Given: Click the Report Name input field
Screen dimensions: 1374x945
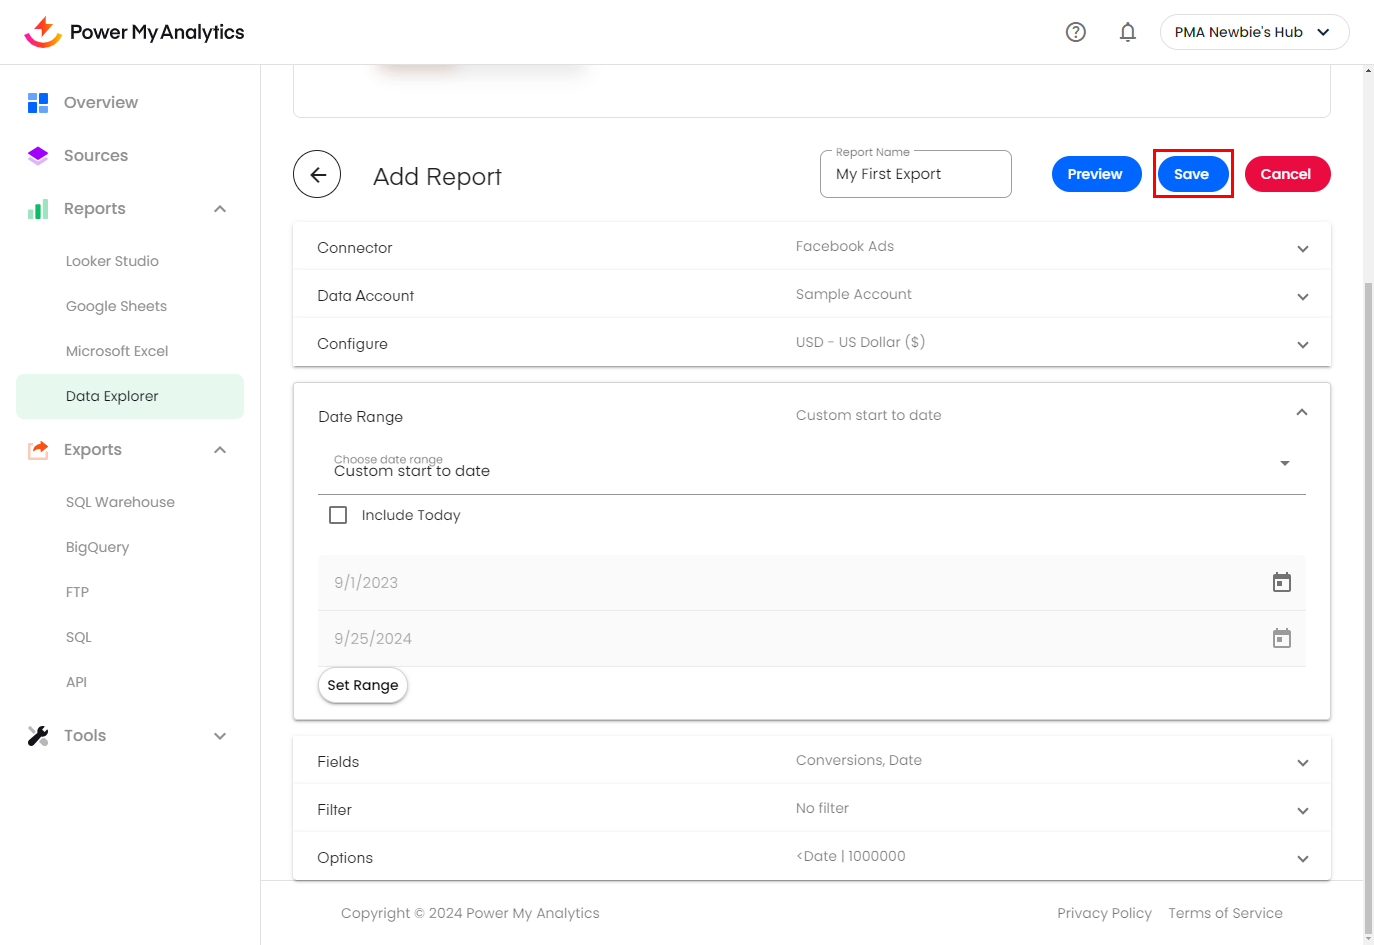Looking at the screenshot, I should click(x=915, y=175).
